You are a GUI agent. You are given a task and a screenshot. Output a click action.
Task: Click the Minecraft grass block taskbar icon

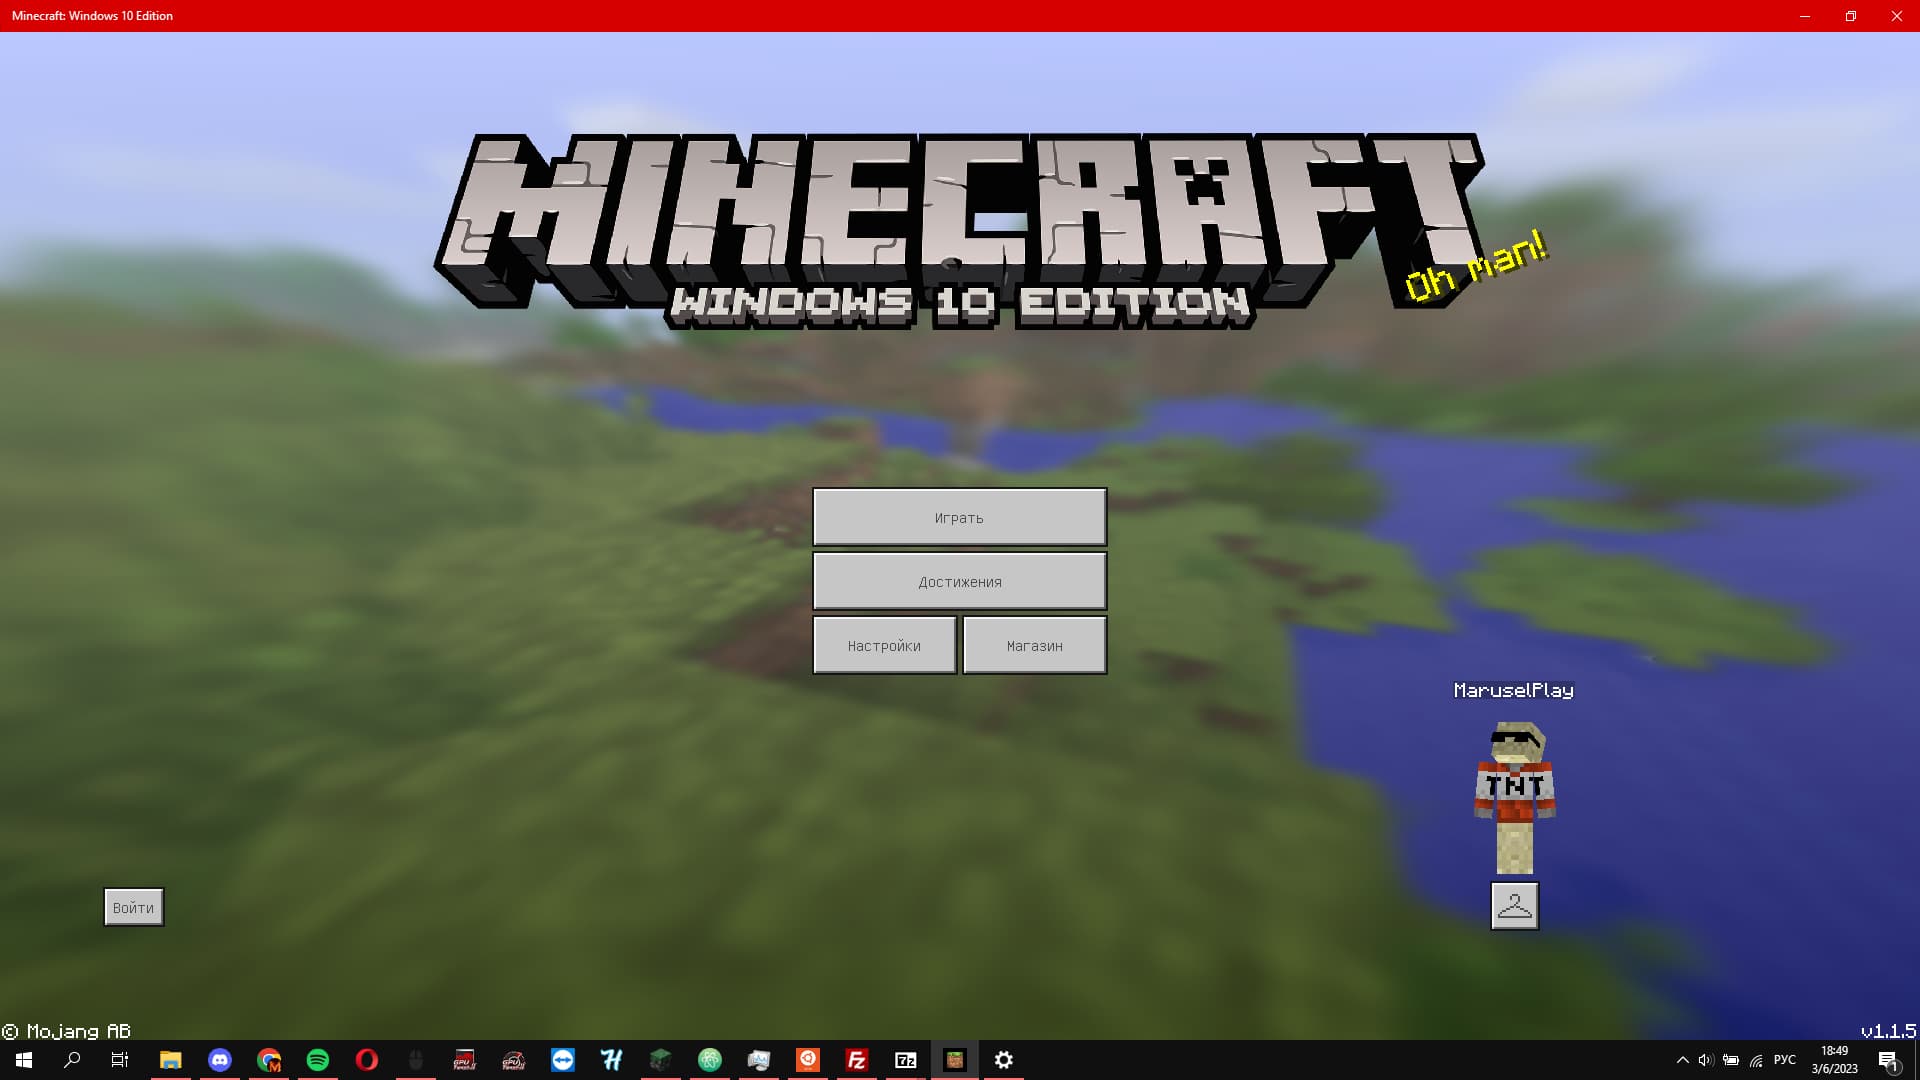tap(955, 1060)
